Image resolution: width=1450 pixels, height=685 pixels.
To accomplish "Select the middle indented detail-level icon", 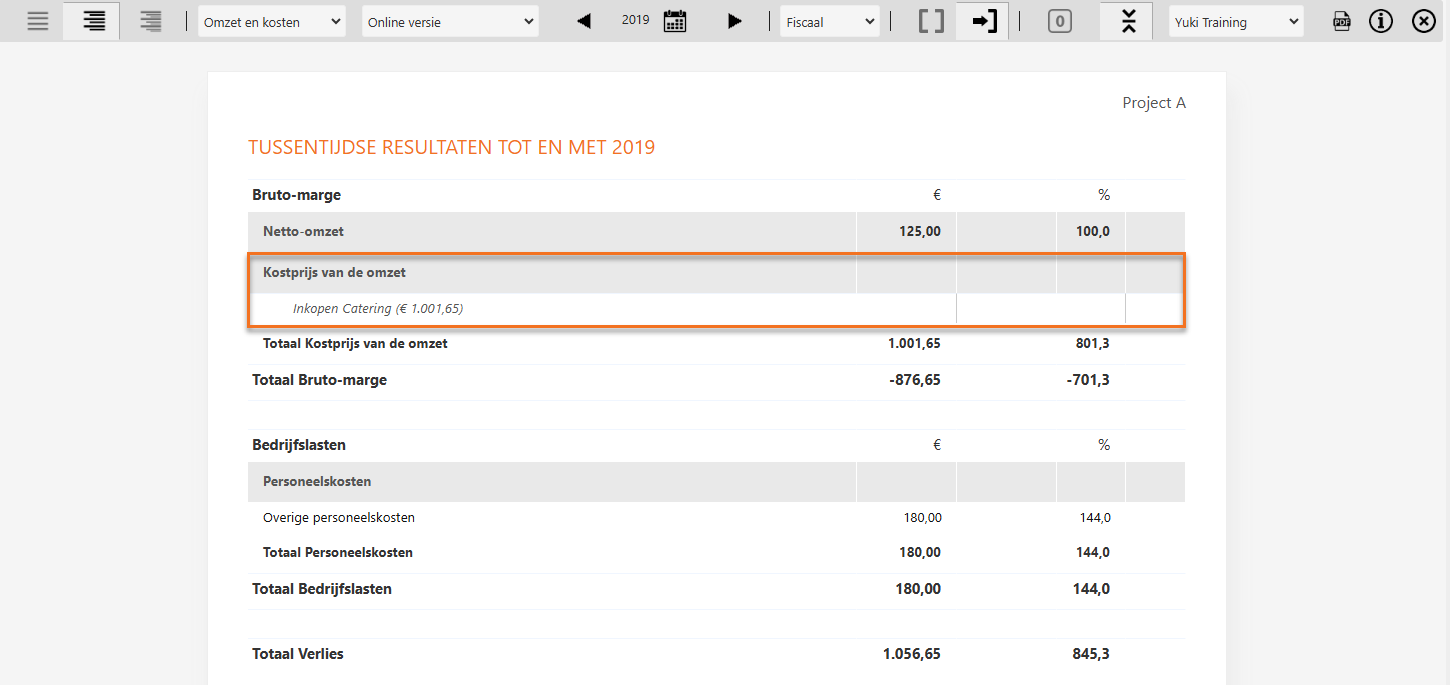I will 94,21.
